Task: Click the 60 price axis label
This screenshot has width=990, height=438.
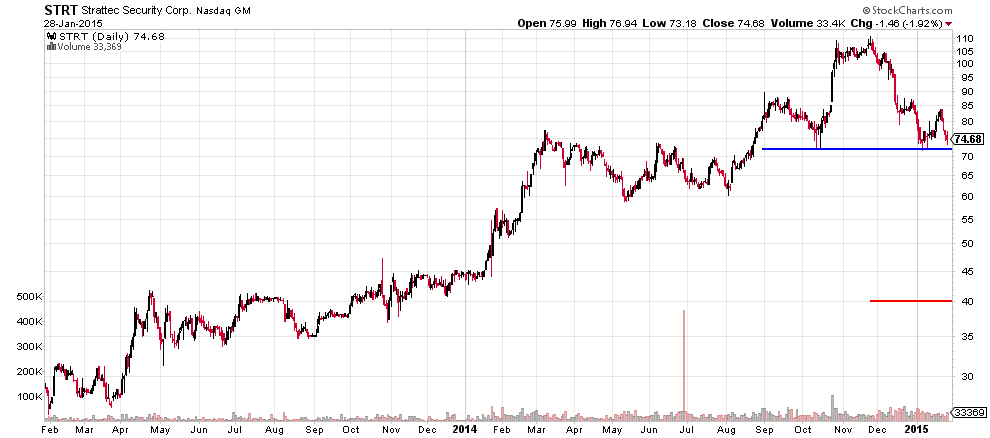Action: [x=965, y=197]
